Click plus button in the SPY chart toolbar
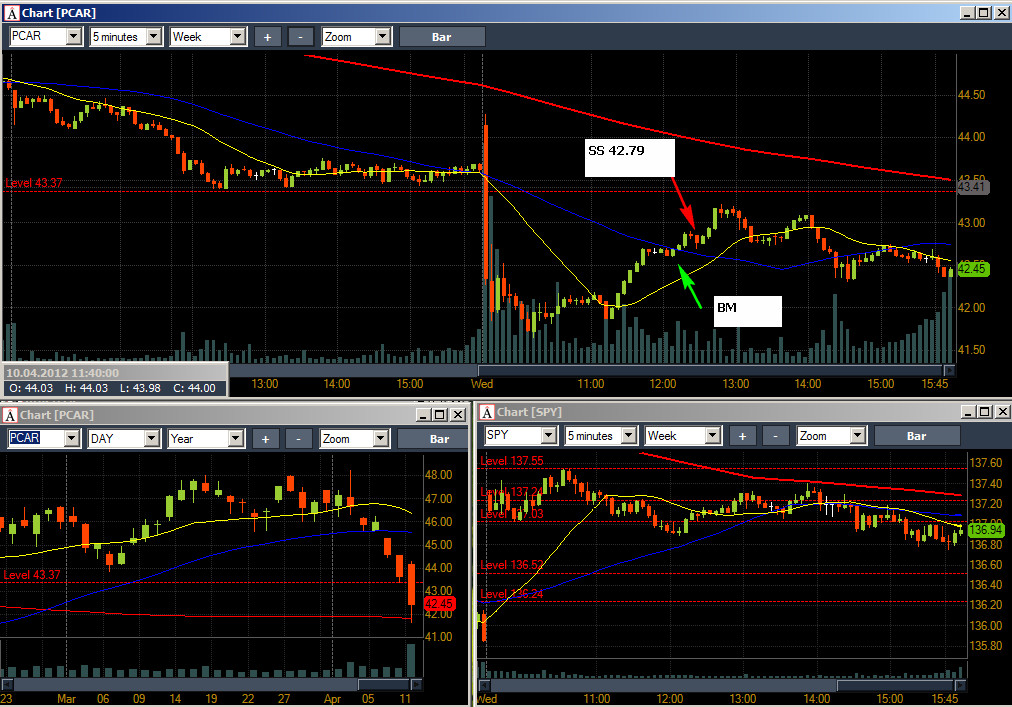Screen dimensions: 1012x707 742,436
